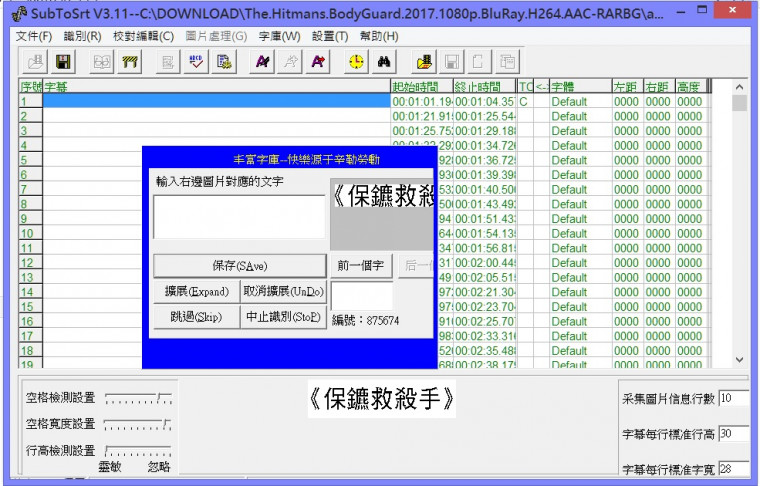Click the subtitle list scroll down arrow
Image resolution: width=760 pixels, height=486 pixels.
(x=739, y=360)
